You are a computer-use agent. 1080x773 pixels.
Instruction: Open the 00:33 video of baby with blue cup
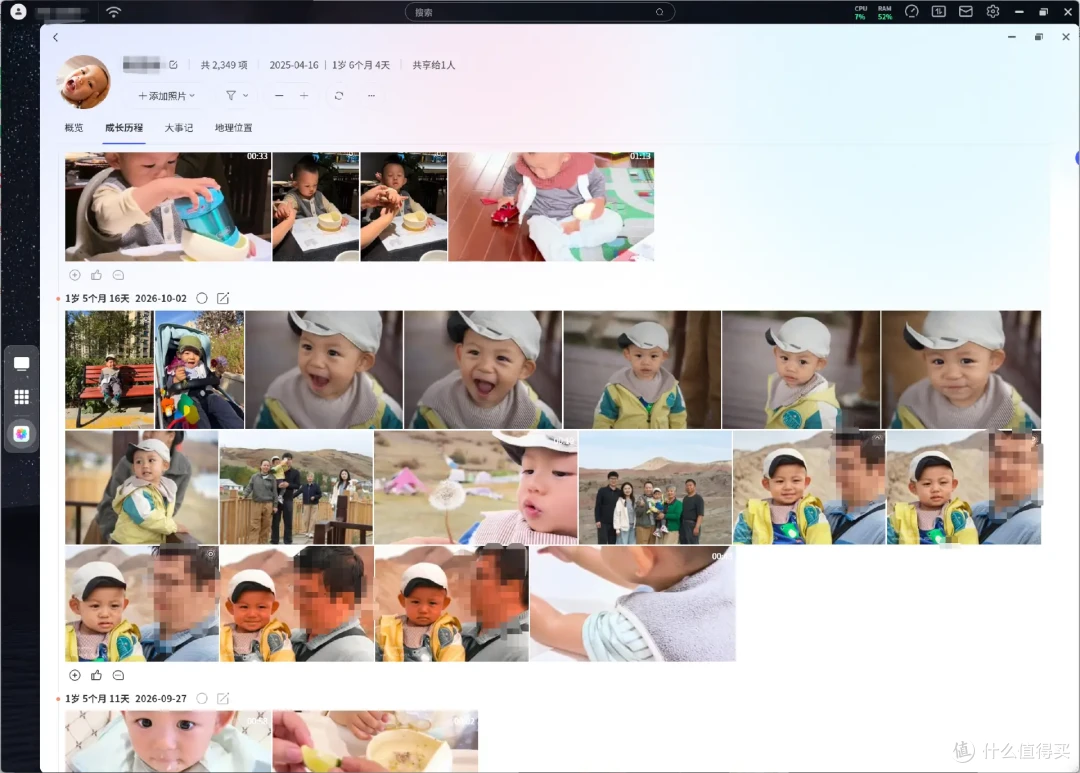coord(168,207)
